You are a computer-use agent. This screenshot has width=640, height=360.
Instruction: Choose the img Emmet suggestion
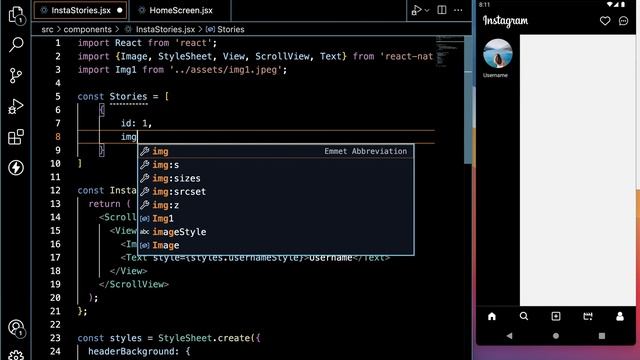pyautogui.click(x=276, y=151)
